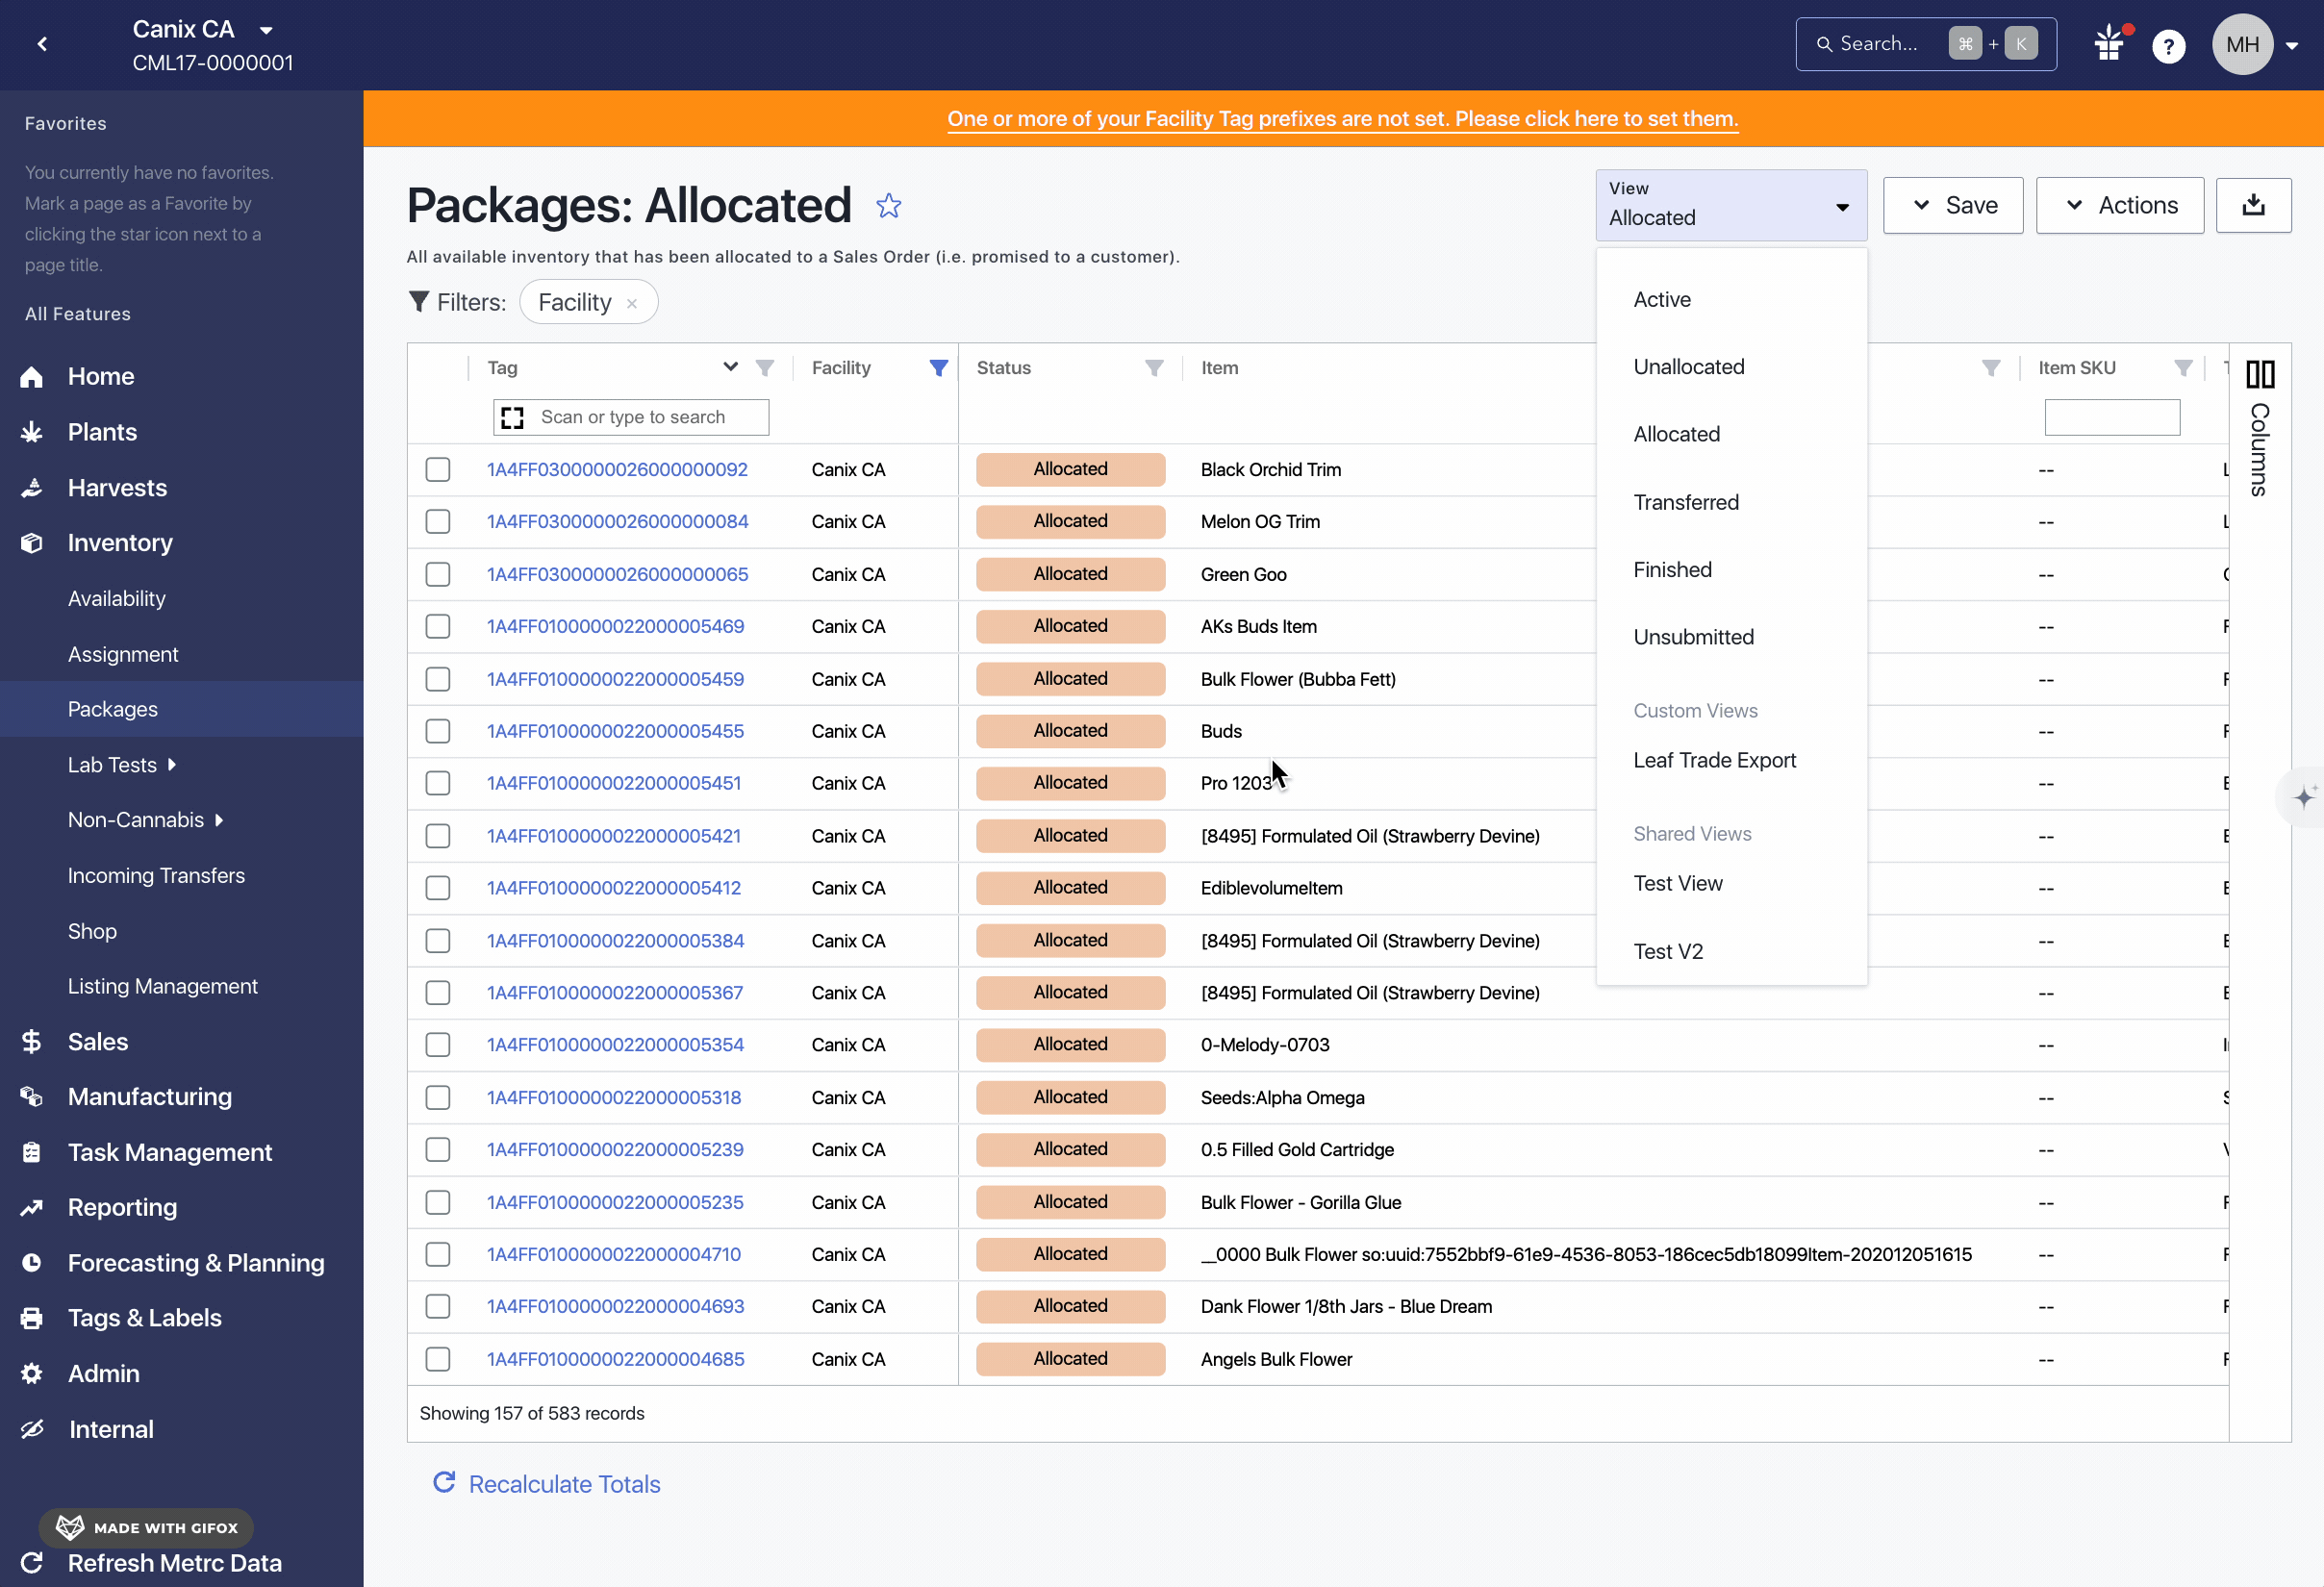Click the filter icon on the Status column

click(1155, 367)
